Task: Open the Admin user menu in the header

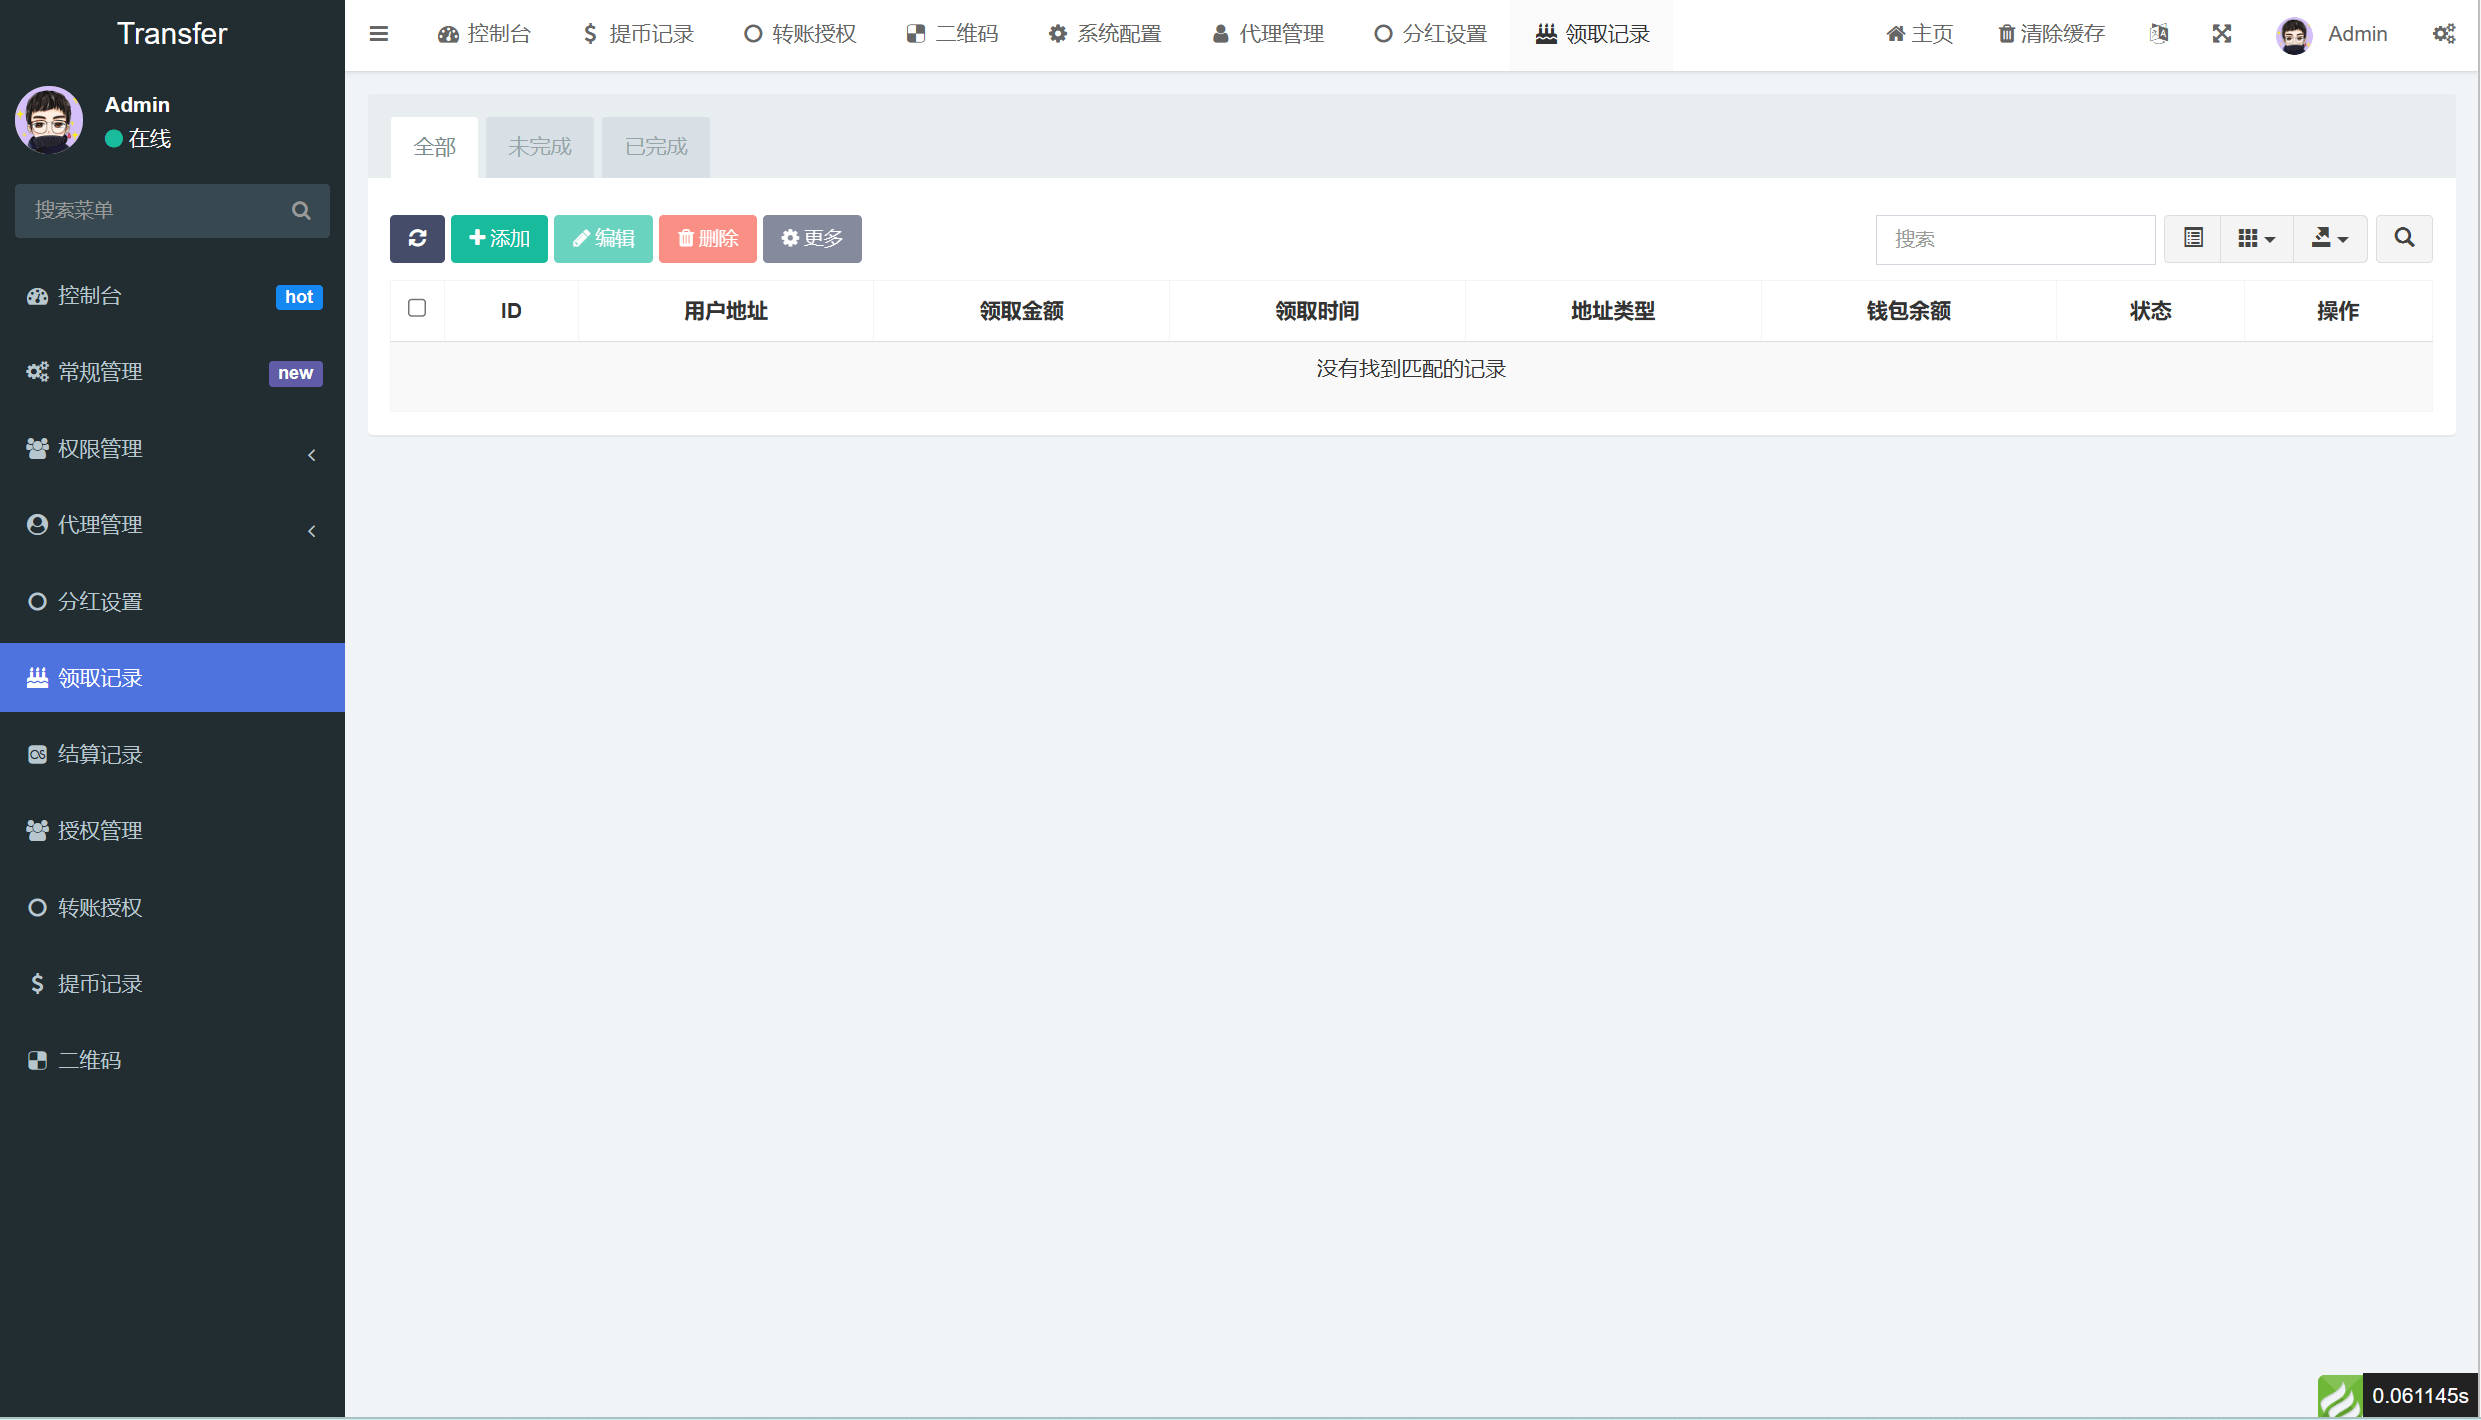Action: point(2332,34)
